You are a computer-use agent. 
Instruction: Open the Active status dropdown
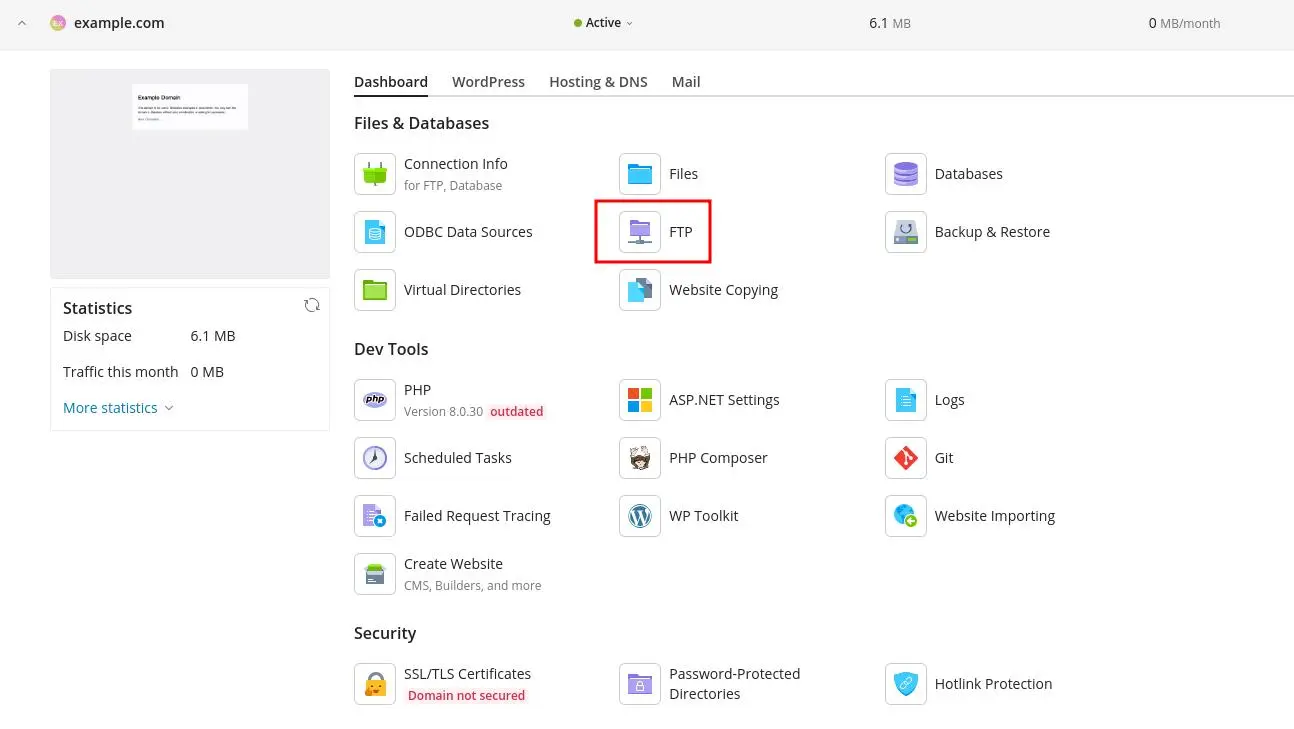click(x=604, y=23)
